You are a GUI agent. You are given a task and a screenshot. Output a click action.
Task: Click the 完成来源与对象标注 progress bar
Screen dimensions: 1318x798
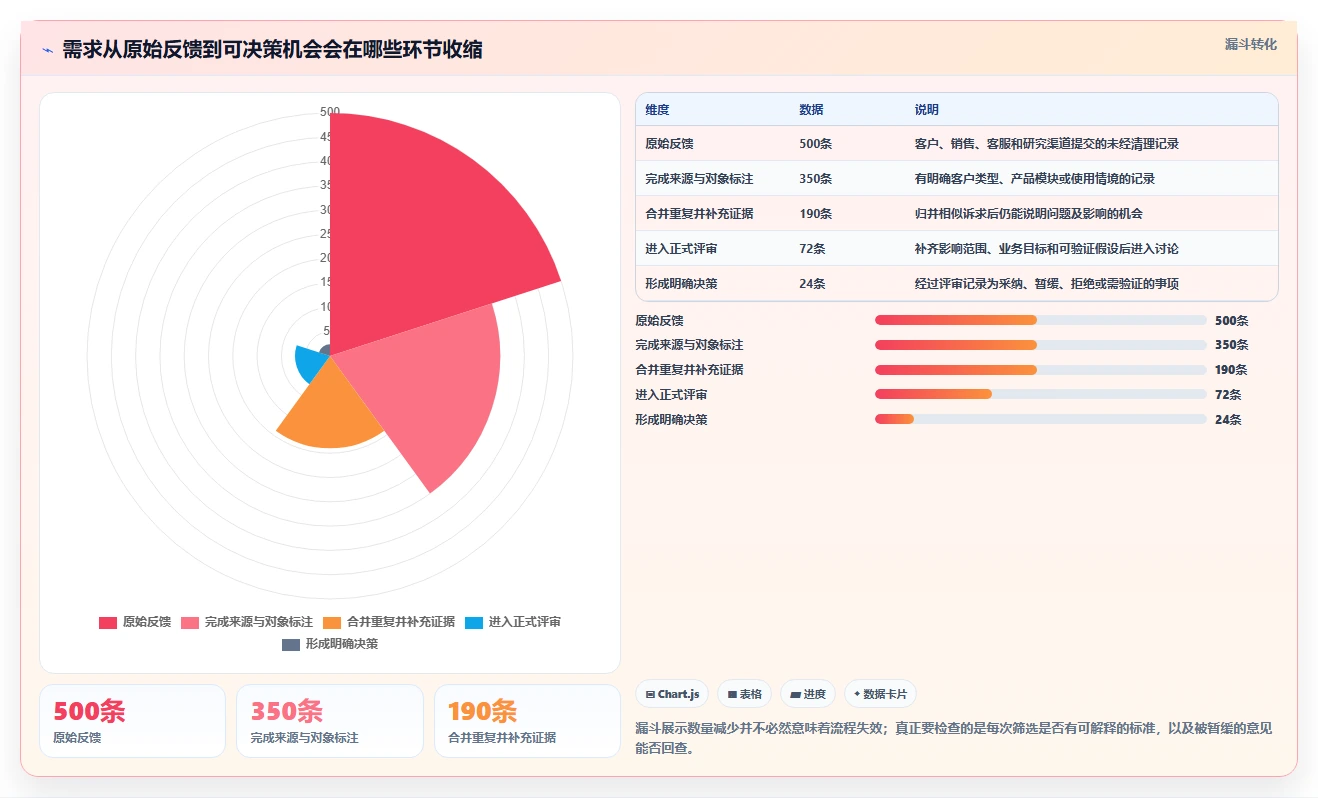click(1040, 345)
